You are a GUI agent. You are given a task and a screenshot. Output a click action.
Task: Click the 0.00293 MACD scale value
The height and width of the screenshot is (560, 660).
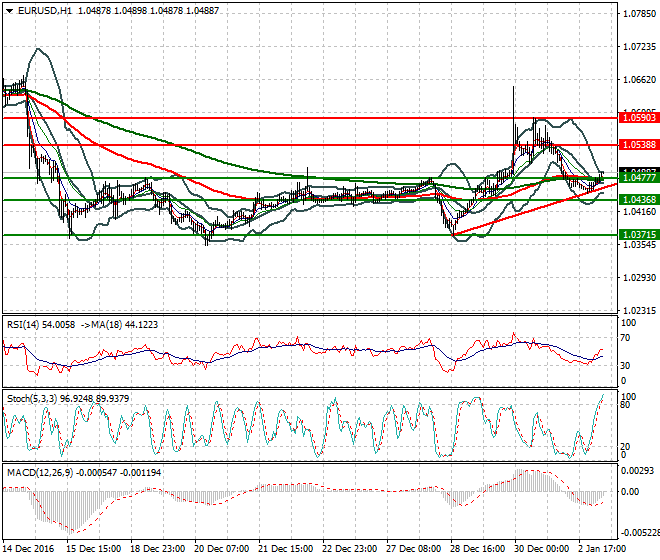coord(637,470)
